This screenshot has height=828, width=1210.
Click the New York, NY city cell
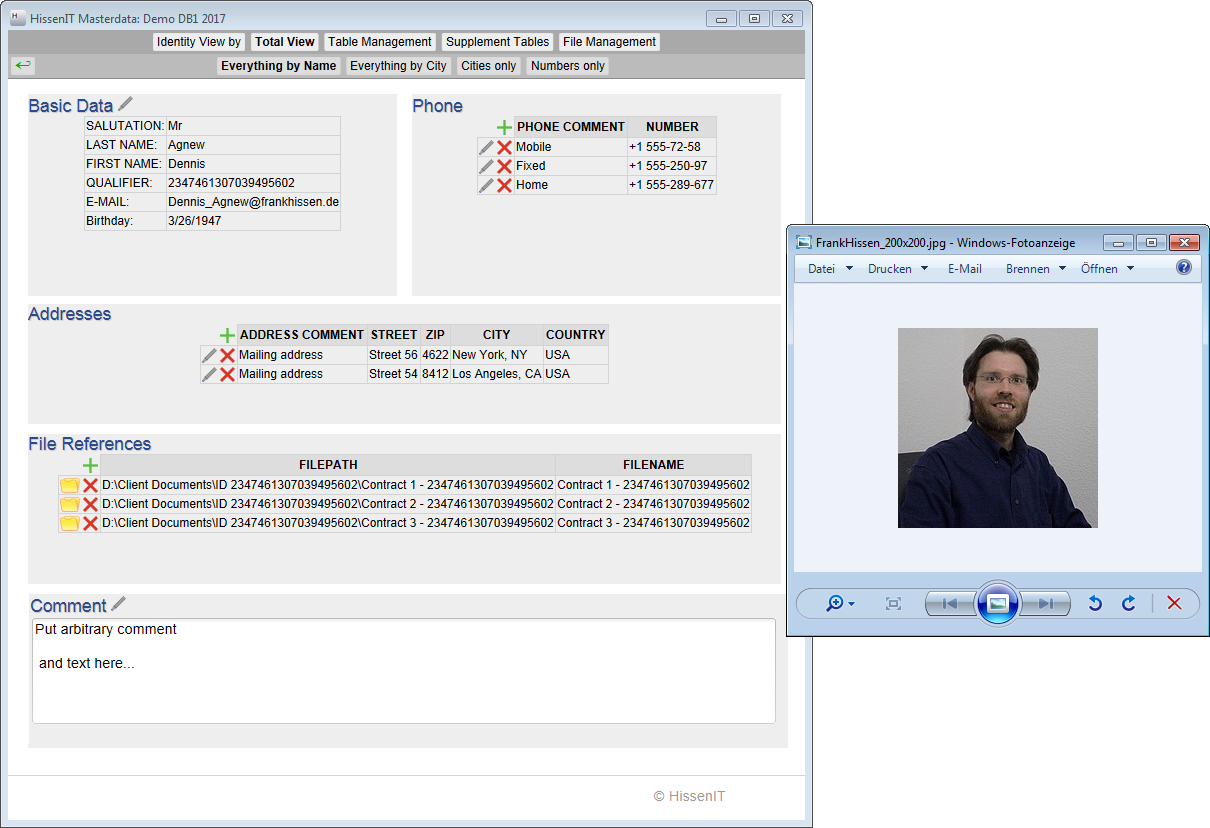click(x=497, y=355)
